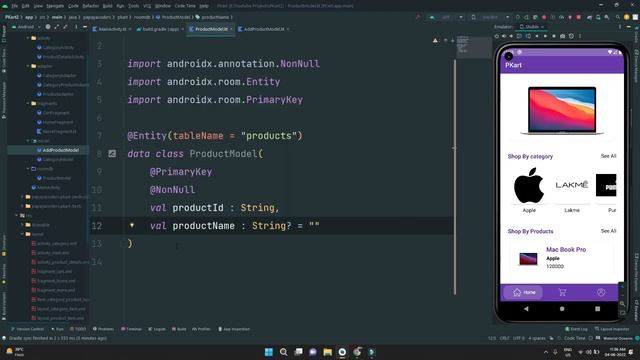Click emulator home circle toolbar icon
640x360 pixels.
(x=545, y=36)
